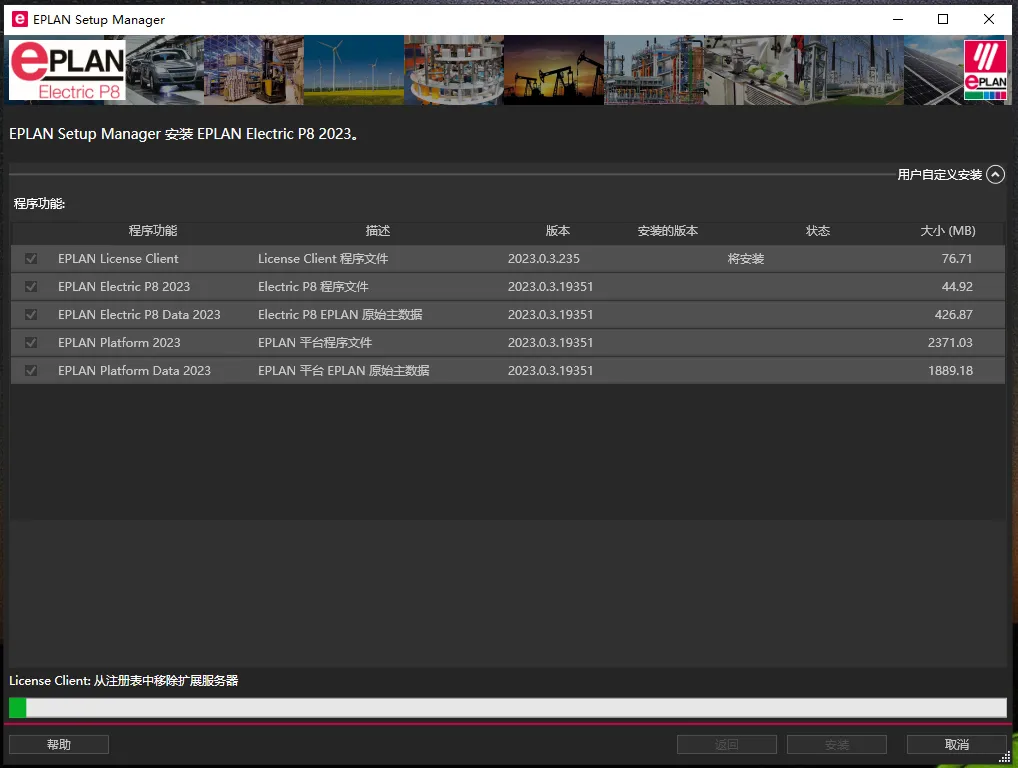Click the 大小 (MB) column header
This screenshot has height=768, width=1018.
pyautogui.click(x=948, y=230)
